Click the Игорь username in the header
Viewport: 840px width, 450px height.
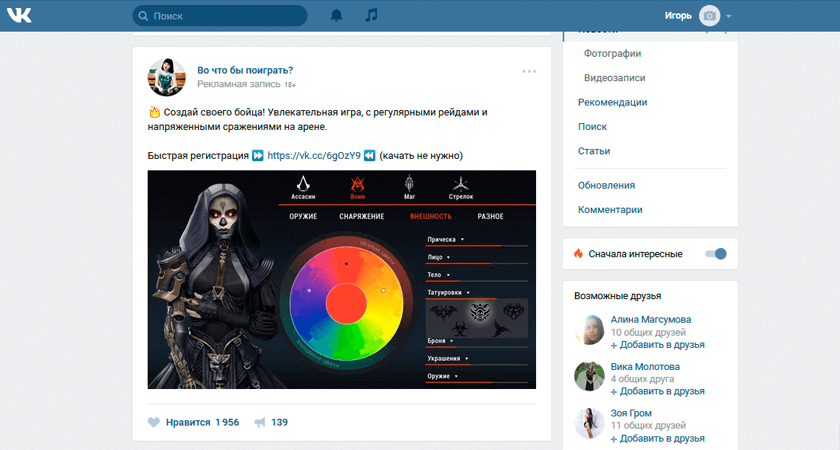(678, 16)
